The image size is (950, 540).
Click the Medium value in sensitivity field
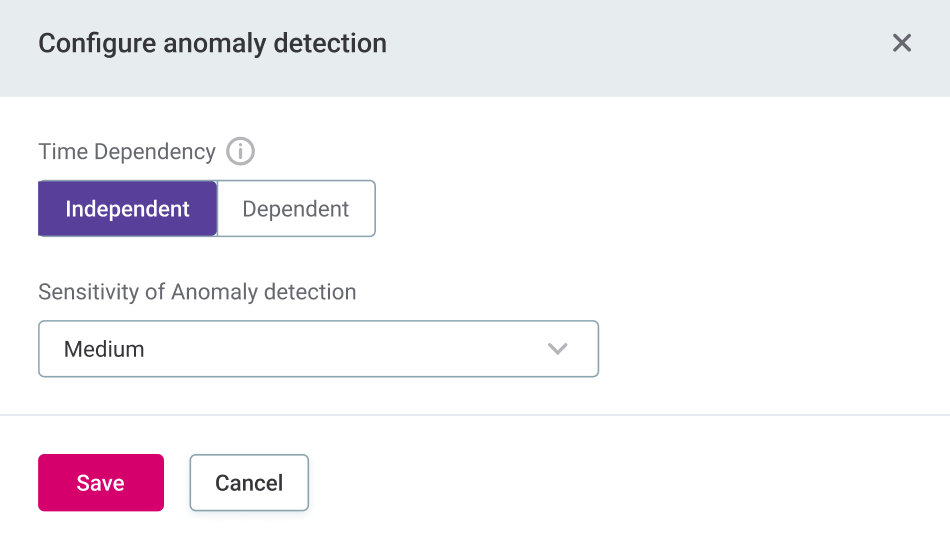(x=104, y=349)
